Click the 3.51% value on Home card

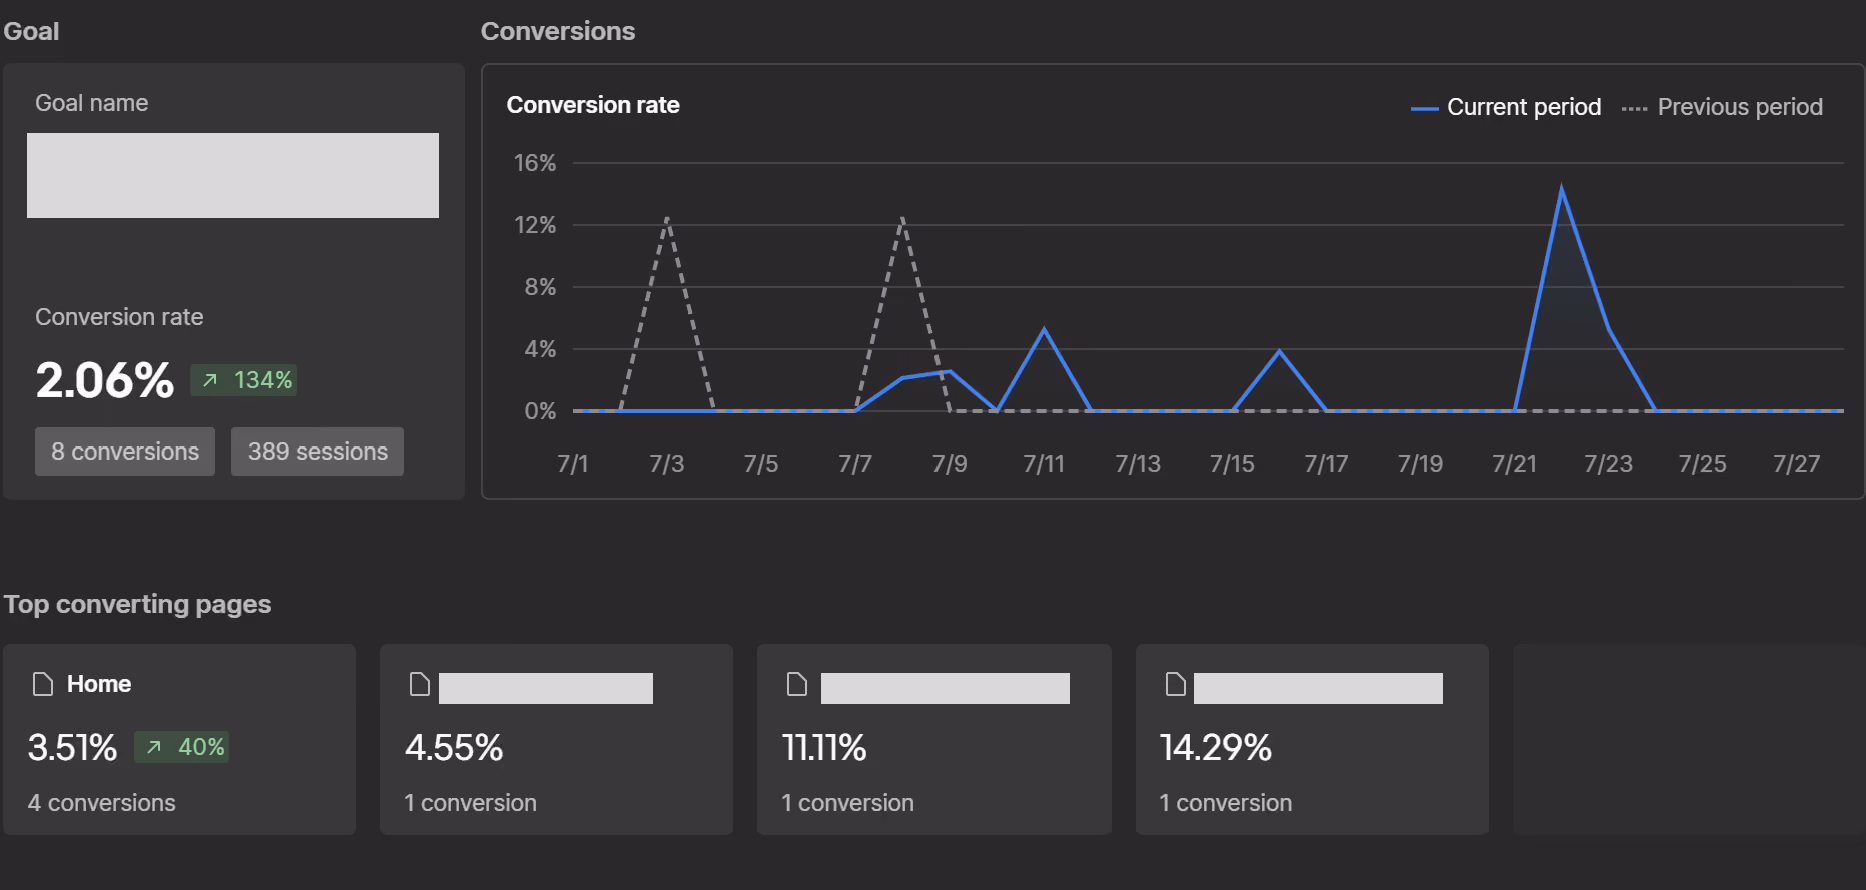72,747
